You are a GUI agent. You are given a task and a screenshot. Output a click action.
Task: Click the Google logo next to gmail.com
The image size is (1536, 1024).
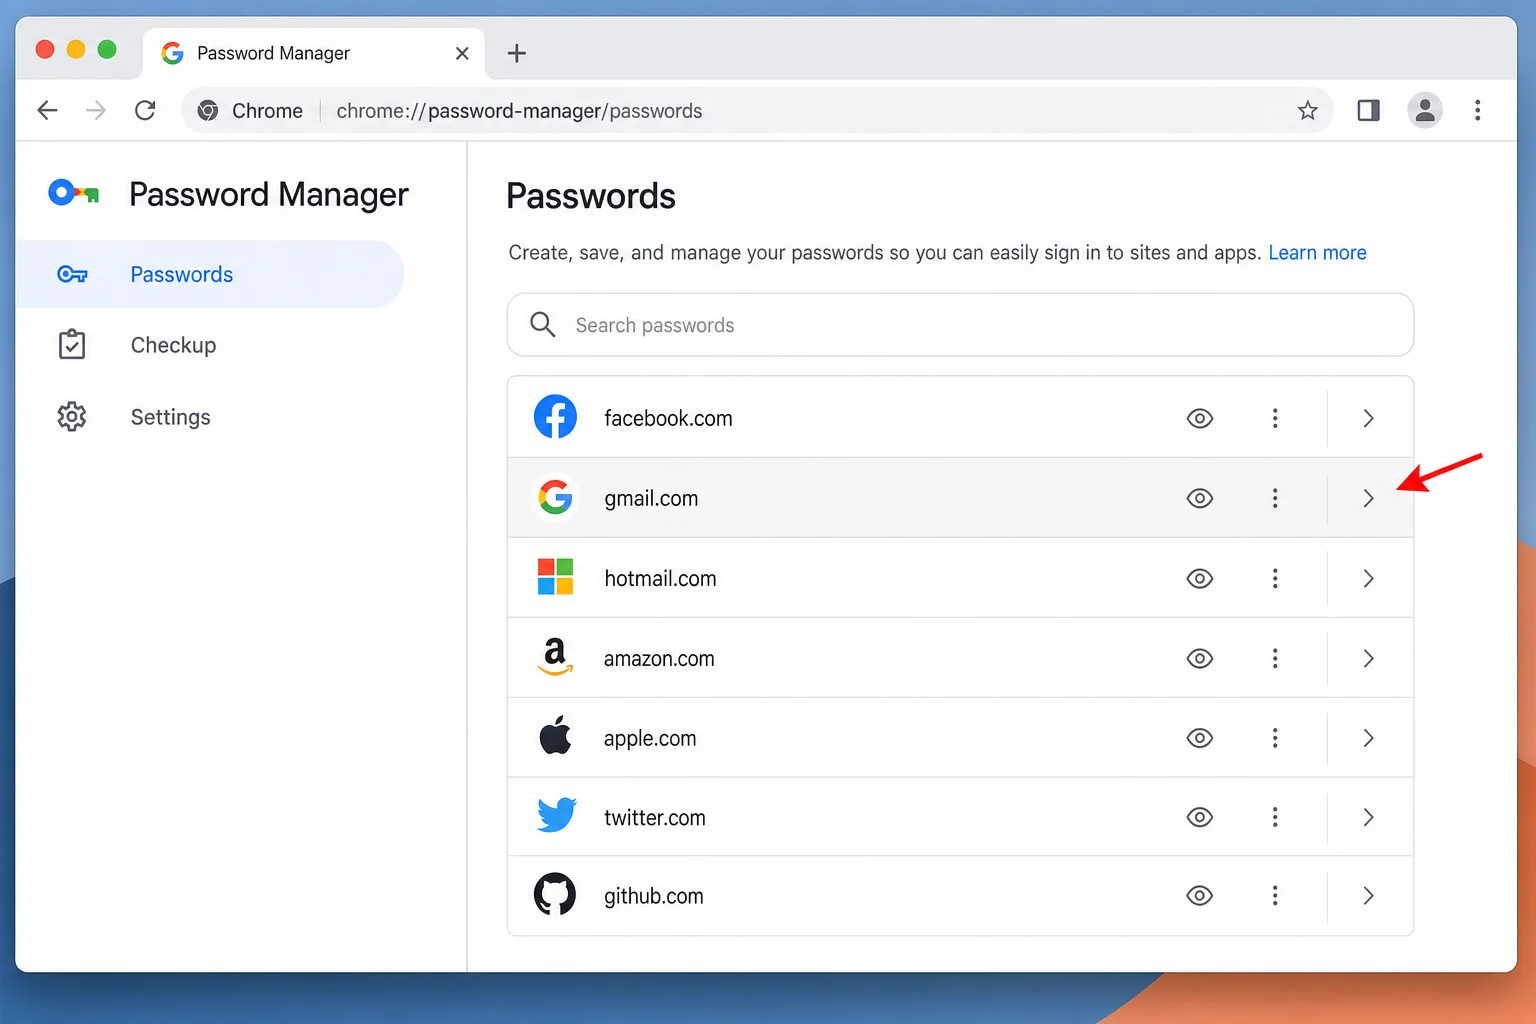pyautogui.click(x=555, y=497)
